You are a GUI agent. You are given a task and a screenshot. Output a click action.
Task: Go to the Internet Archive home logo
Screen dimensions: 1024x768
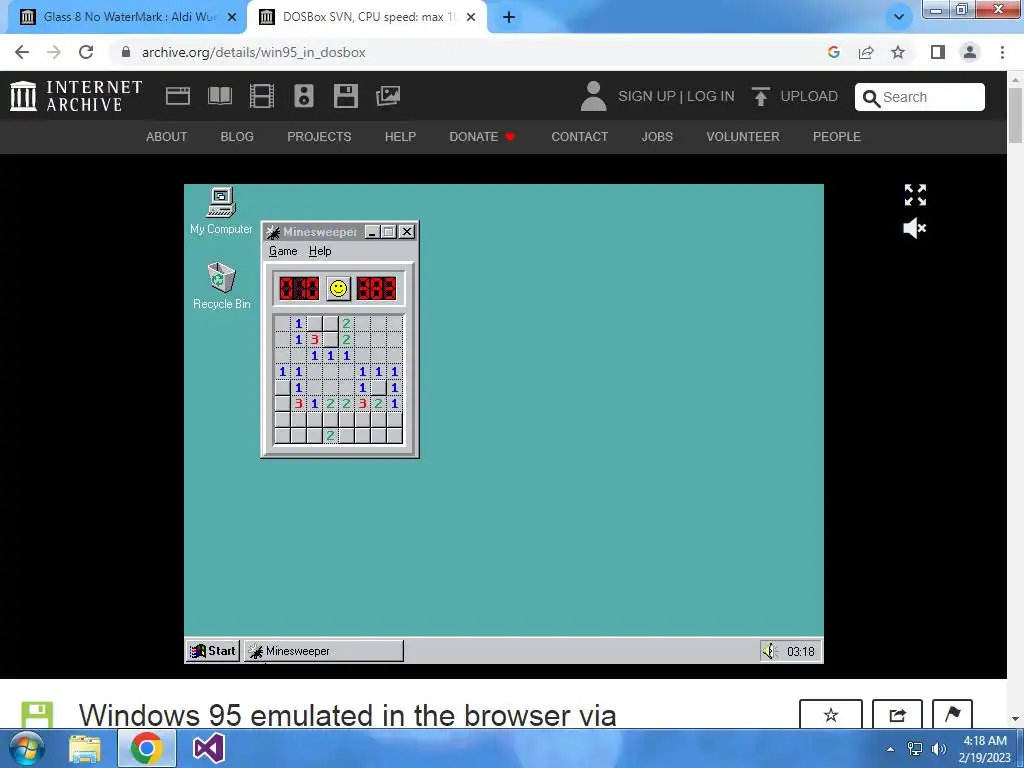click(x=76, y=96)
